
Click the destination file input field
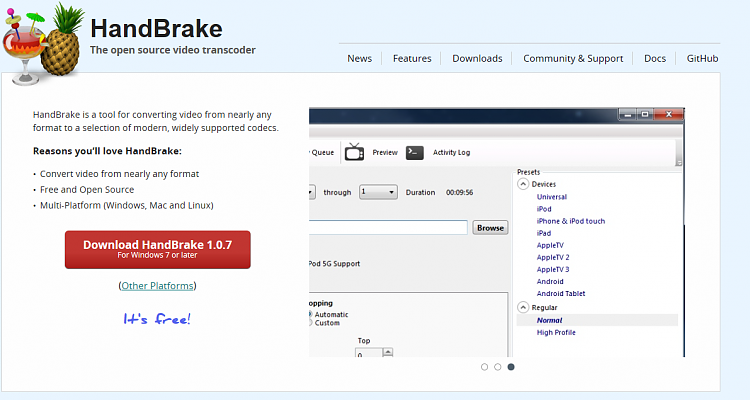[x=388, y=227]
